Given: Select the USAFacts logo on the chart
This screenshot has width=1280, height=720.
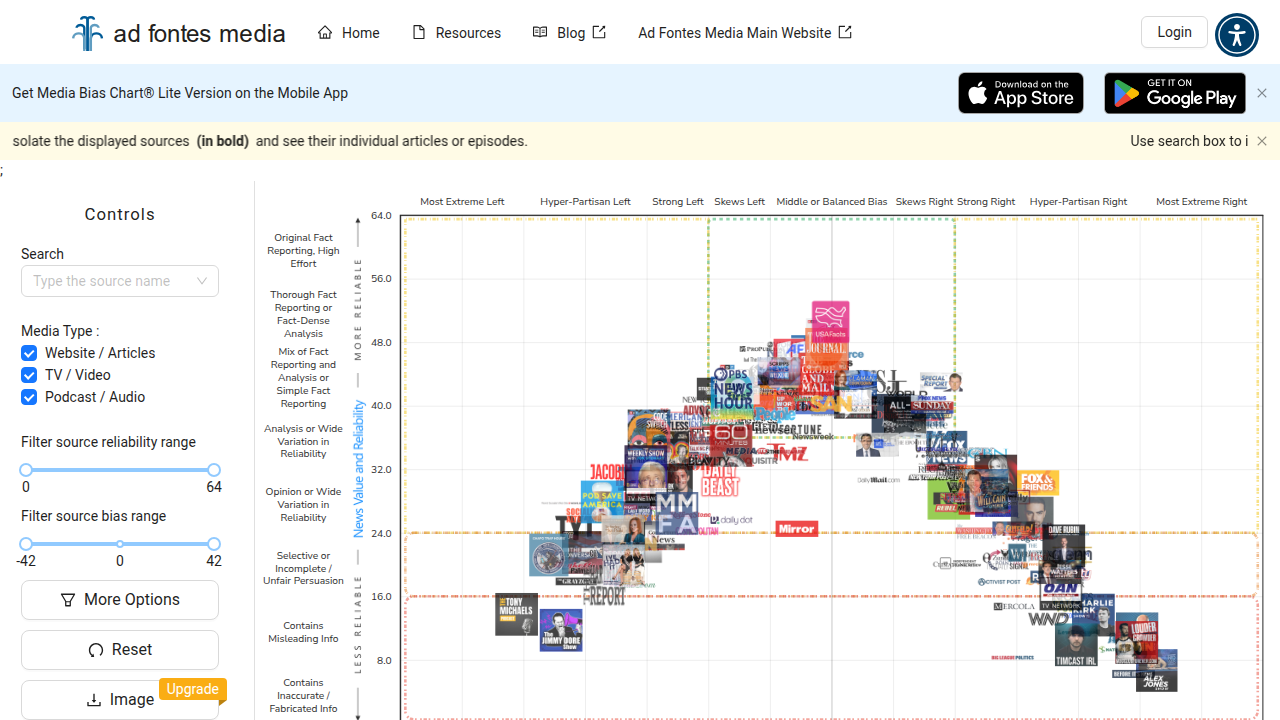Looking at the screenshot, I should [830, 320].
